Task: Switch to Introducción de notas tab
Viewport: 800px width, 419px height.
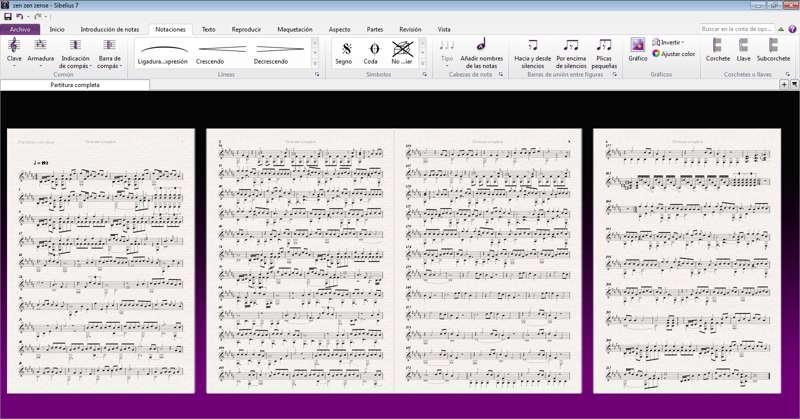Action: click(110, 30)
